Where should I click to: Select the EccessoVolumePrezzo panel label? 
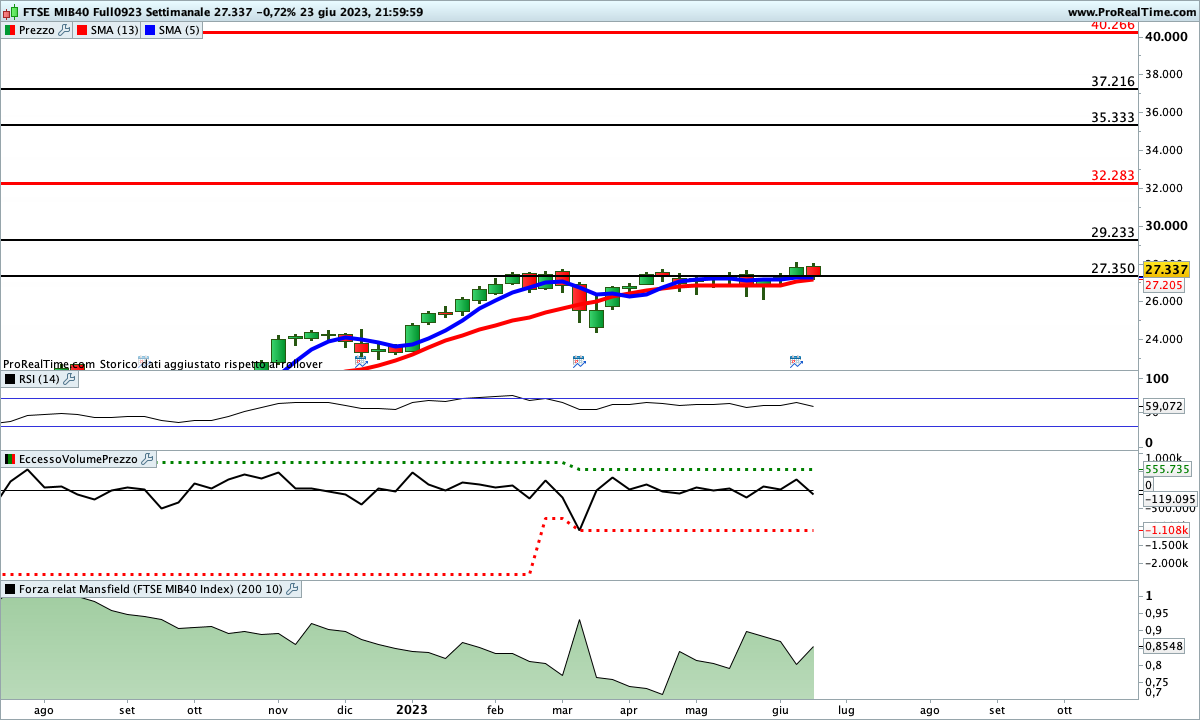(79, 459)
